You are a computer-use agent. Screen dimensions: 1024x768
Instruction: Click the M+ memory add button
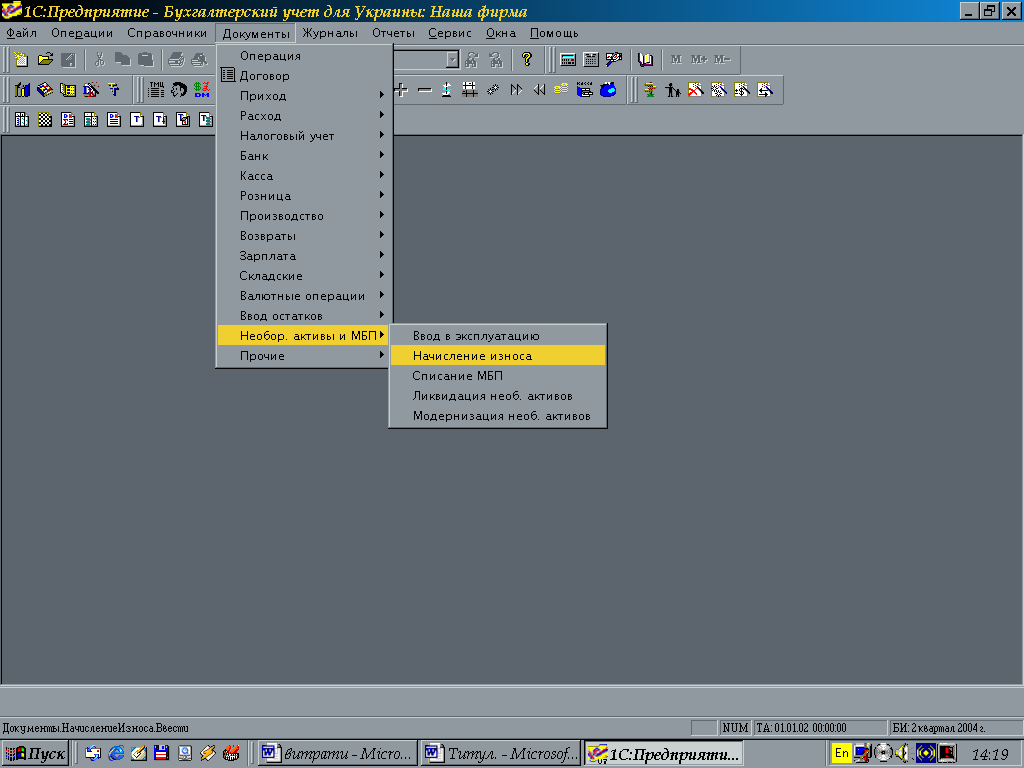point(699,59)
